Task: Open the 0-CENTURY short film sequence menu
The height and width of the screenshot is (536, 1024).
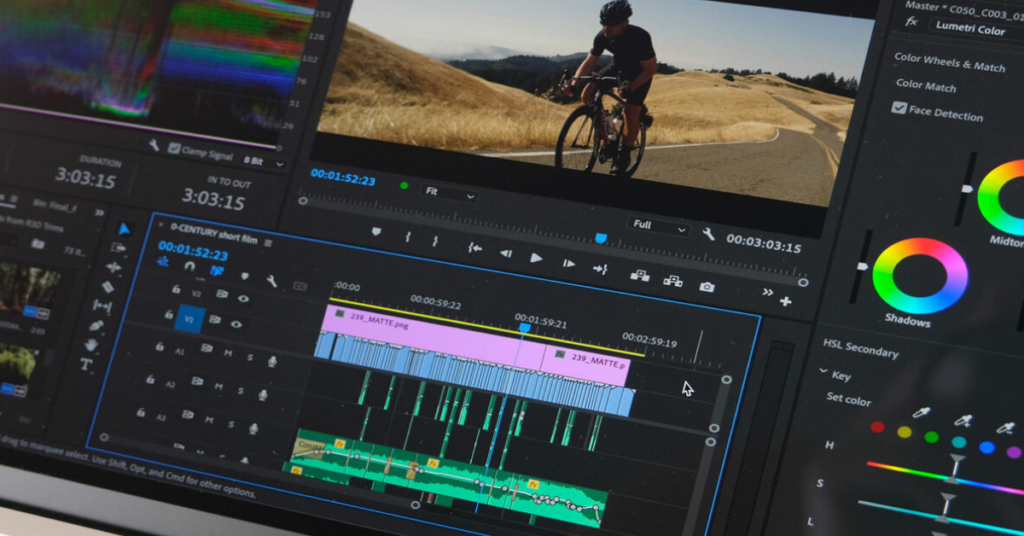Action: pyautogui.click(x=268, y=242)
